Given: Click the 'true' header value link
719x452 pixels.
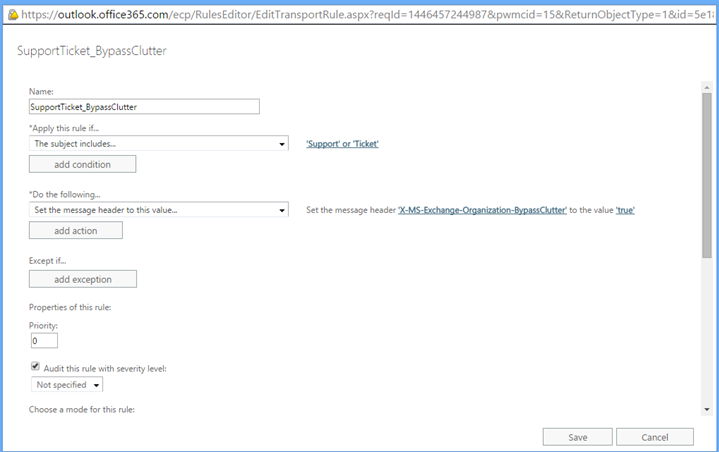Looking at the screenshot, I should click(626, 210).
